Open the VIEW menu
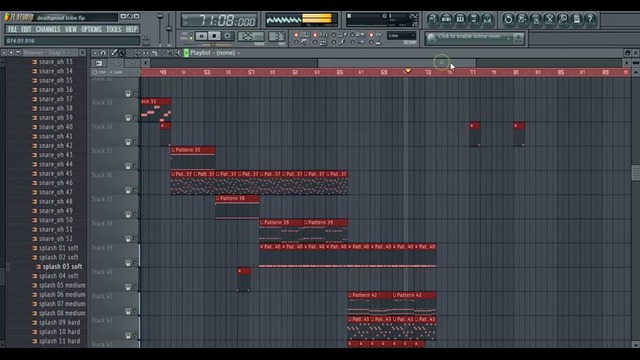The image size is (640, 360). [71, 29]
